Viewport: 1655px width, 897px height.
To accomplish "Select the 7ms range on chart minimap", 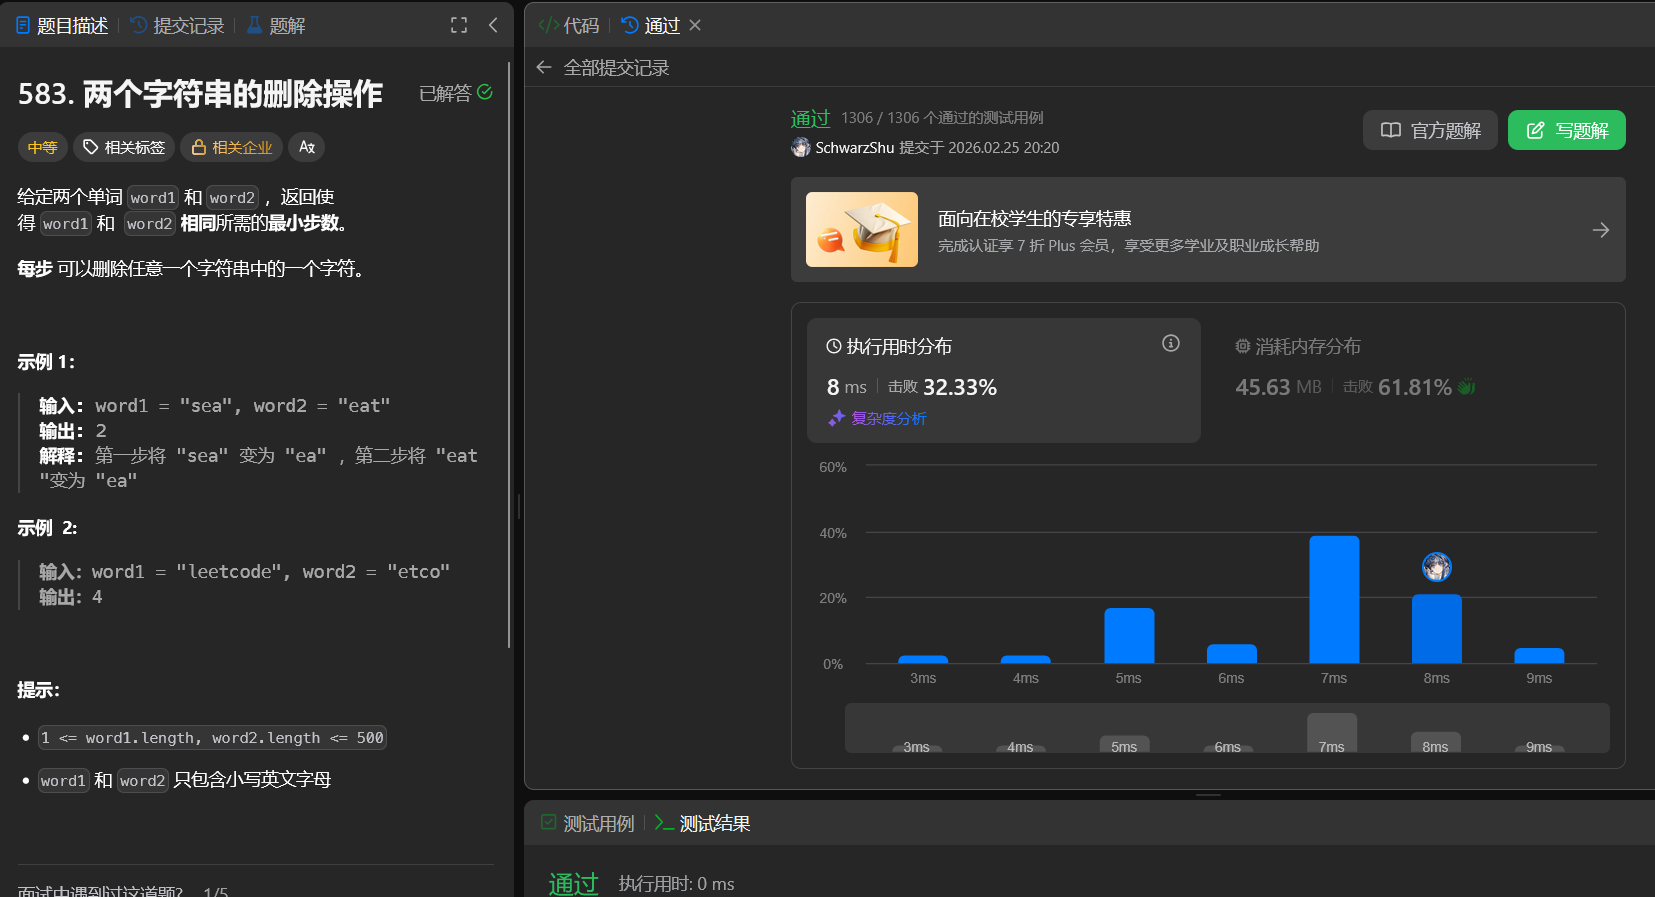I will coord(1331,733).
